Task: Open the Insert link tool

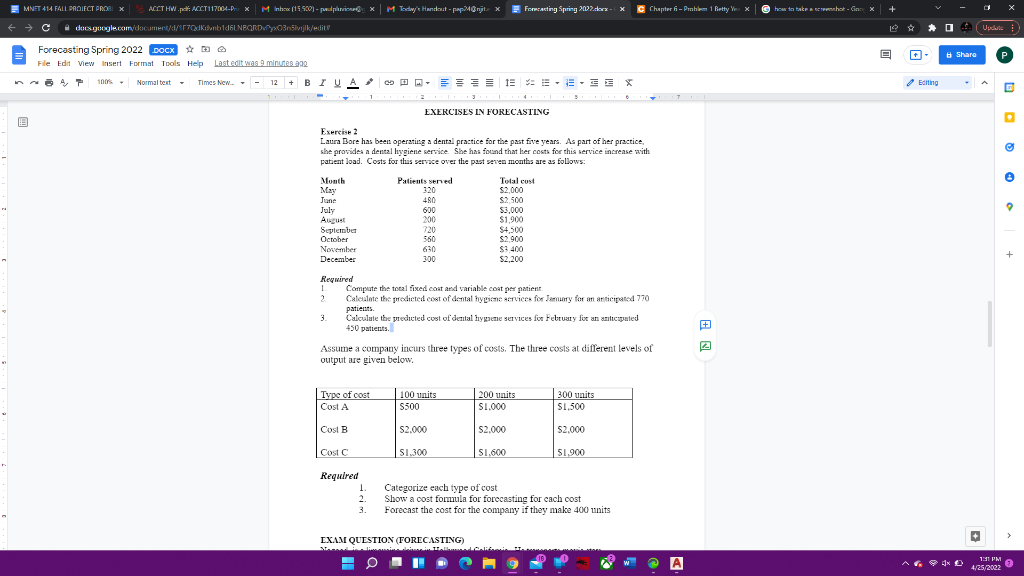Action: [388, 81]
